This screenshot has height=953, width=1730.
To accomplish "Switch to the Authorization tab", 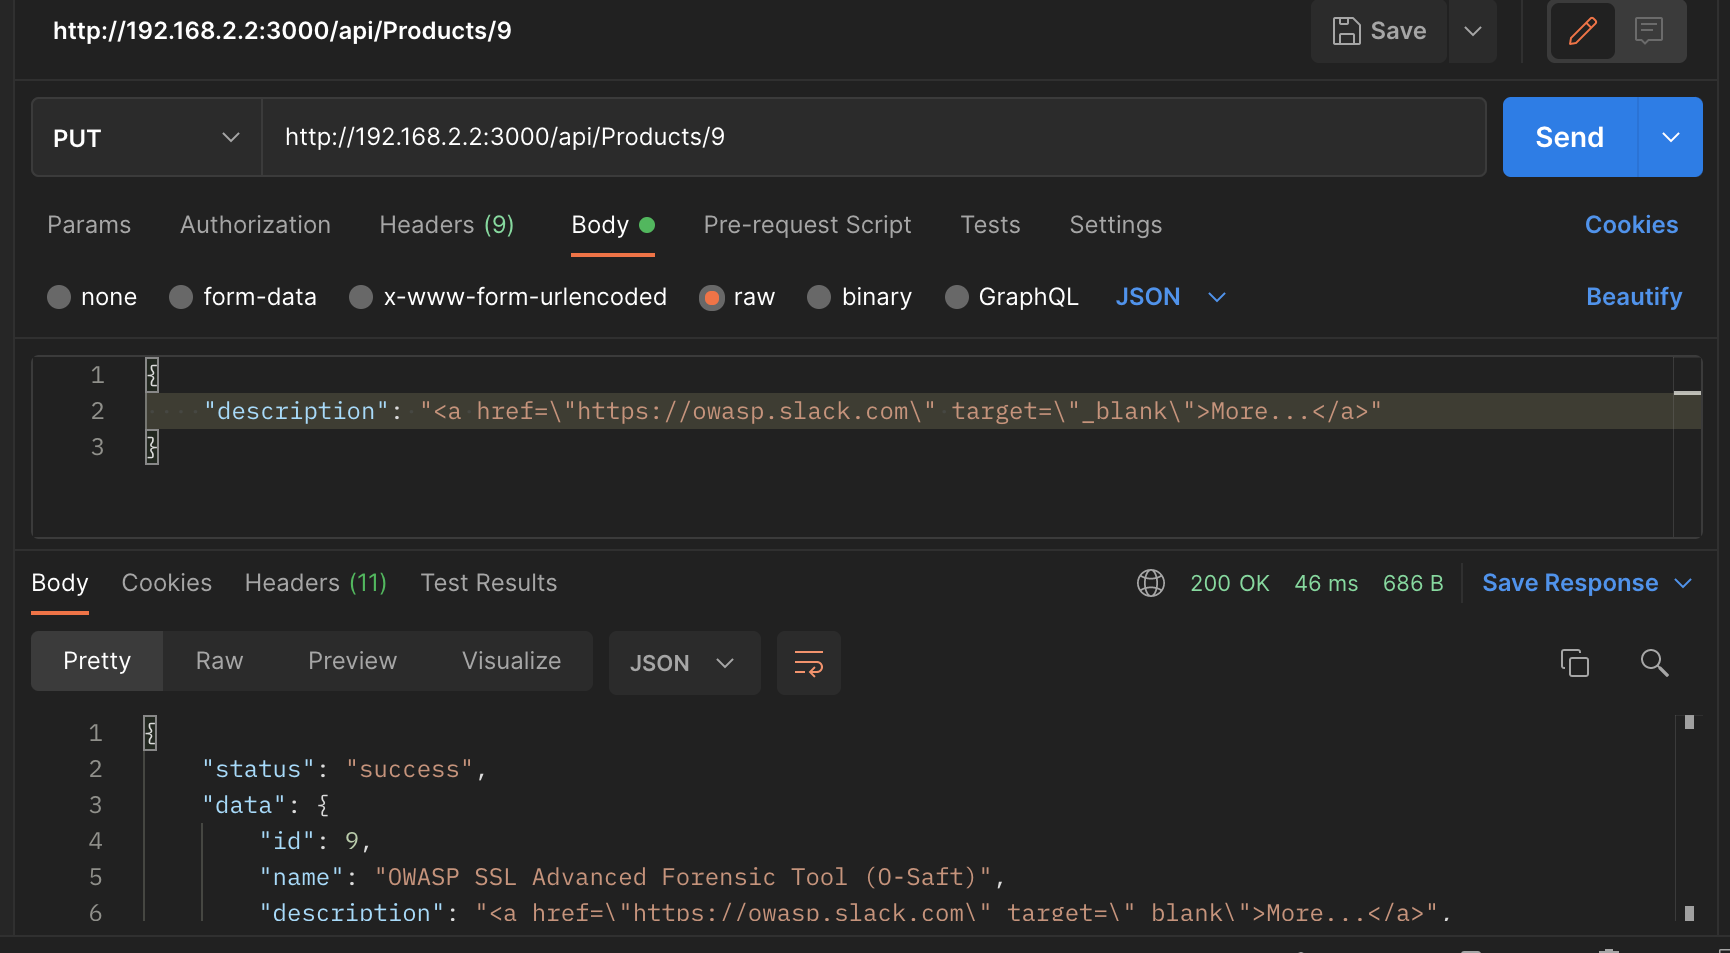I will (x=255, y=225).
